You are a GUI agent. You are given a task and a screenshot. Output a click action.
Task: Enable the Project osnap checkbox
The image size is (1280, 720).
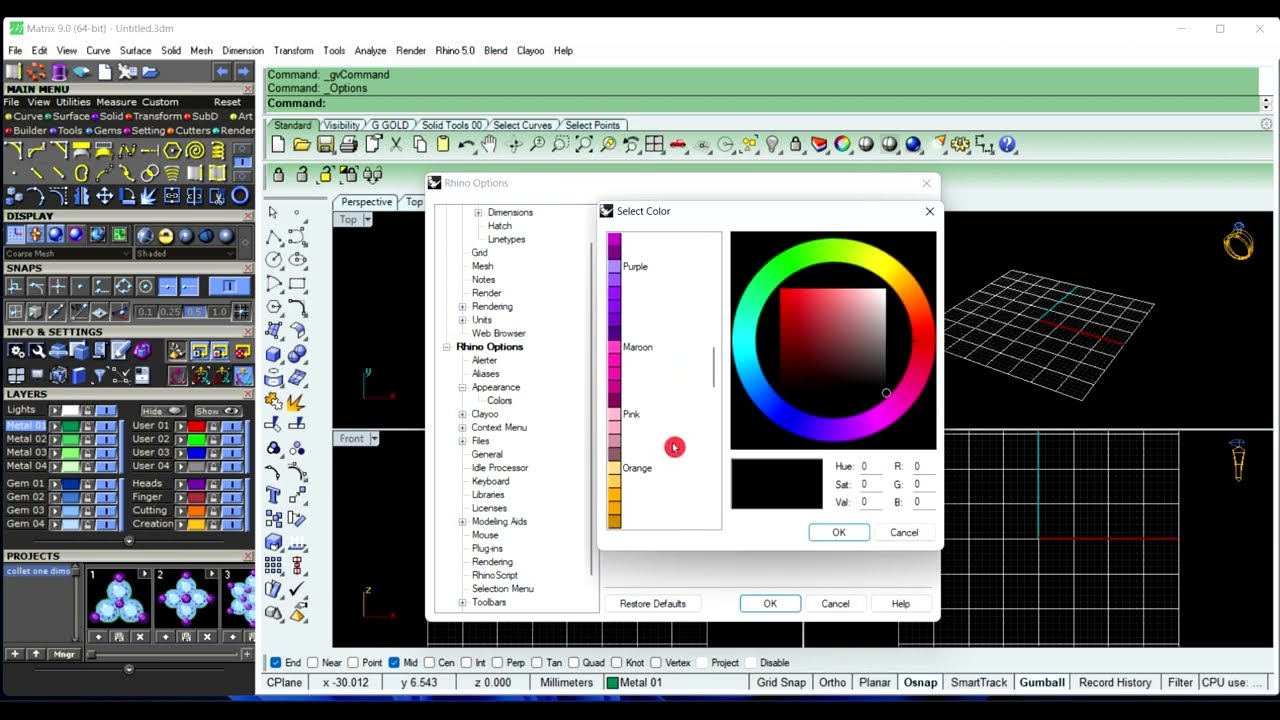(x=704, y=662)
